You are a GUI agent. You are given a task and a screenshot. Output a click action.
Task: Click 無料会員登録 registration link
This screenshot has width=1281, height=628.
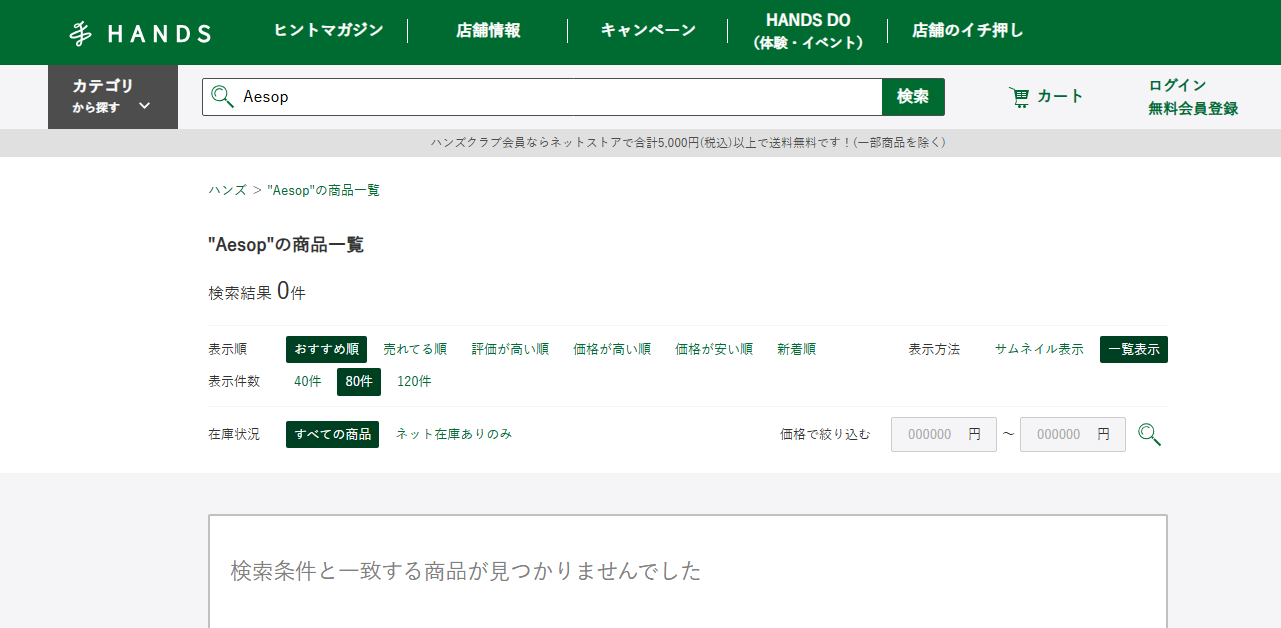point(1193,108)
